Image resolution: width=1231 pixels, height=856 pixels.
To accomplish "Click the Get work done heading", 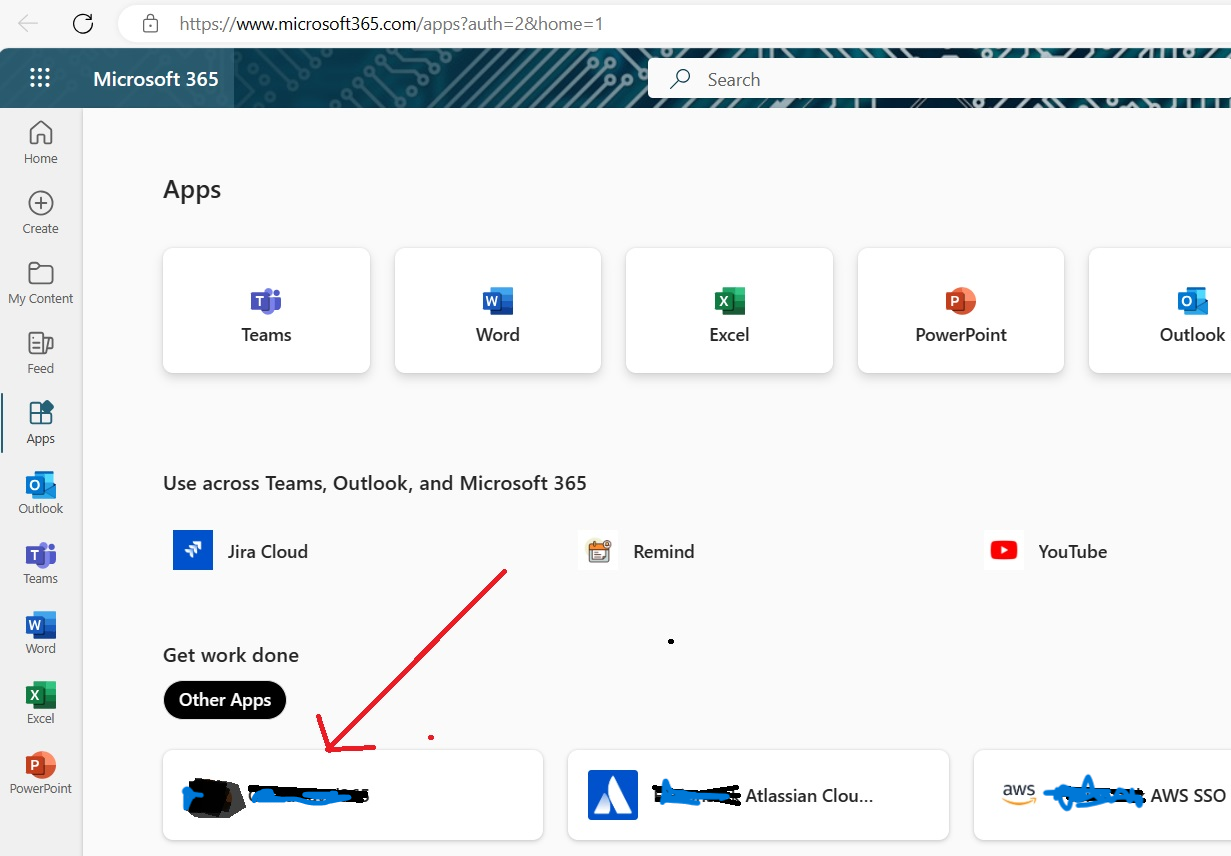I will coord(231,656).
